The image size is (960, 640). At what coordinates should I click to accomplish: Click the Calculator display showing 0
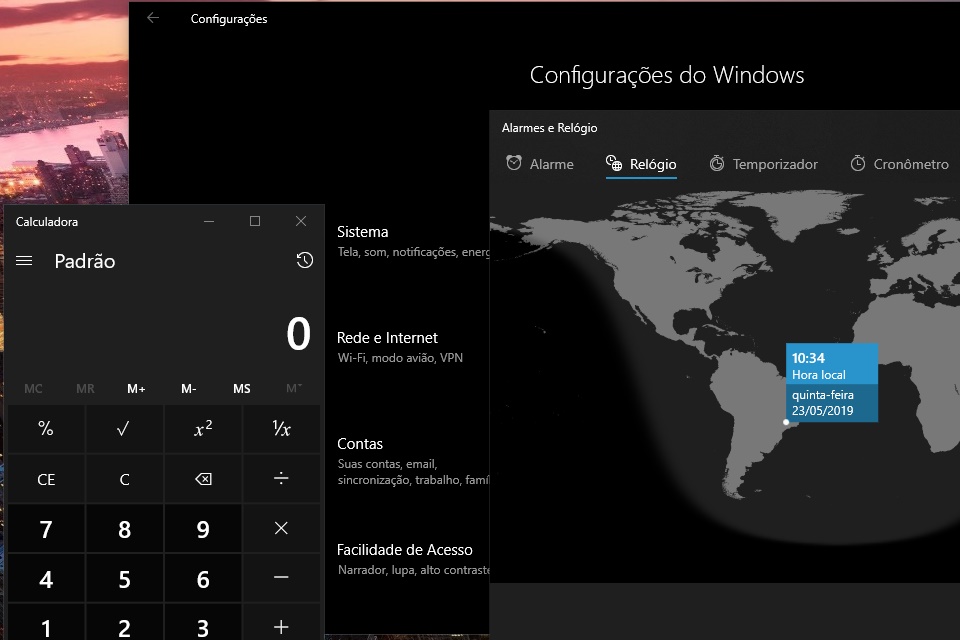point(298,334)
